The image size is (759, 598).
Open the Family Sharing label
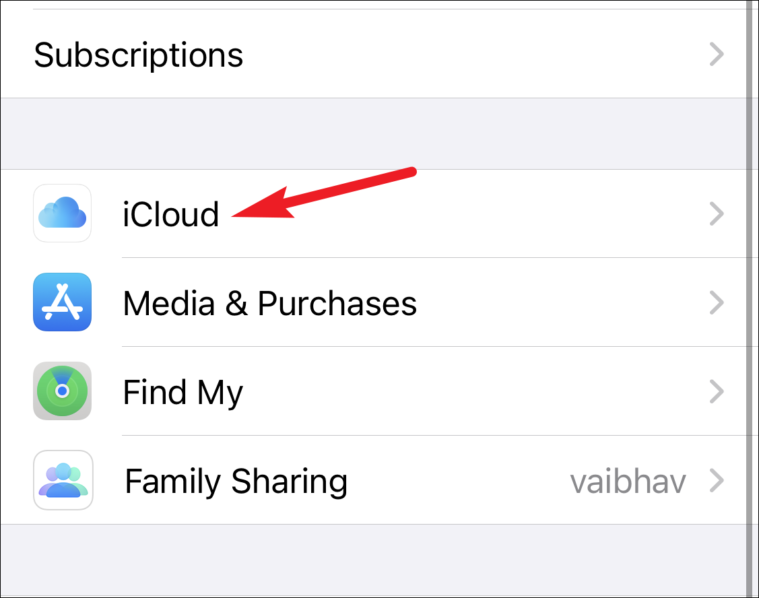click(x=236, y=482)
